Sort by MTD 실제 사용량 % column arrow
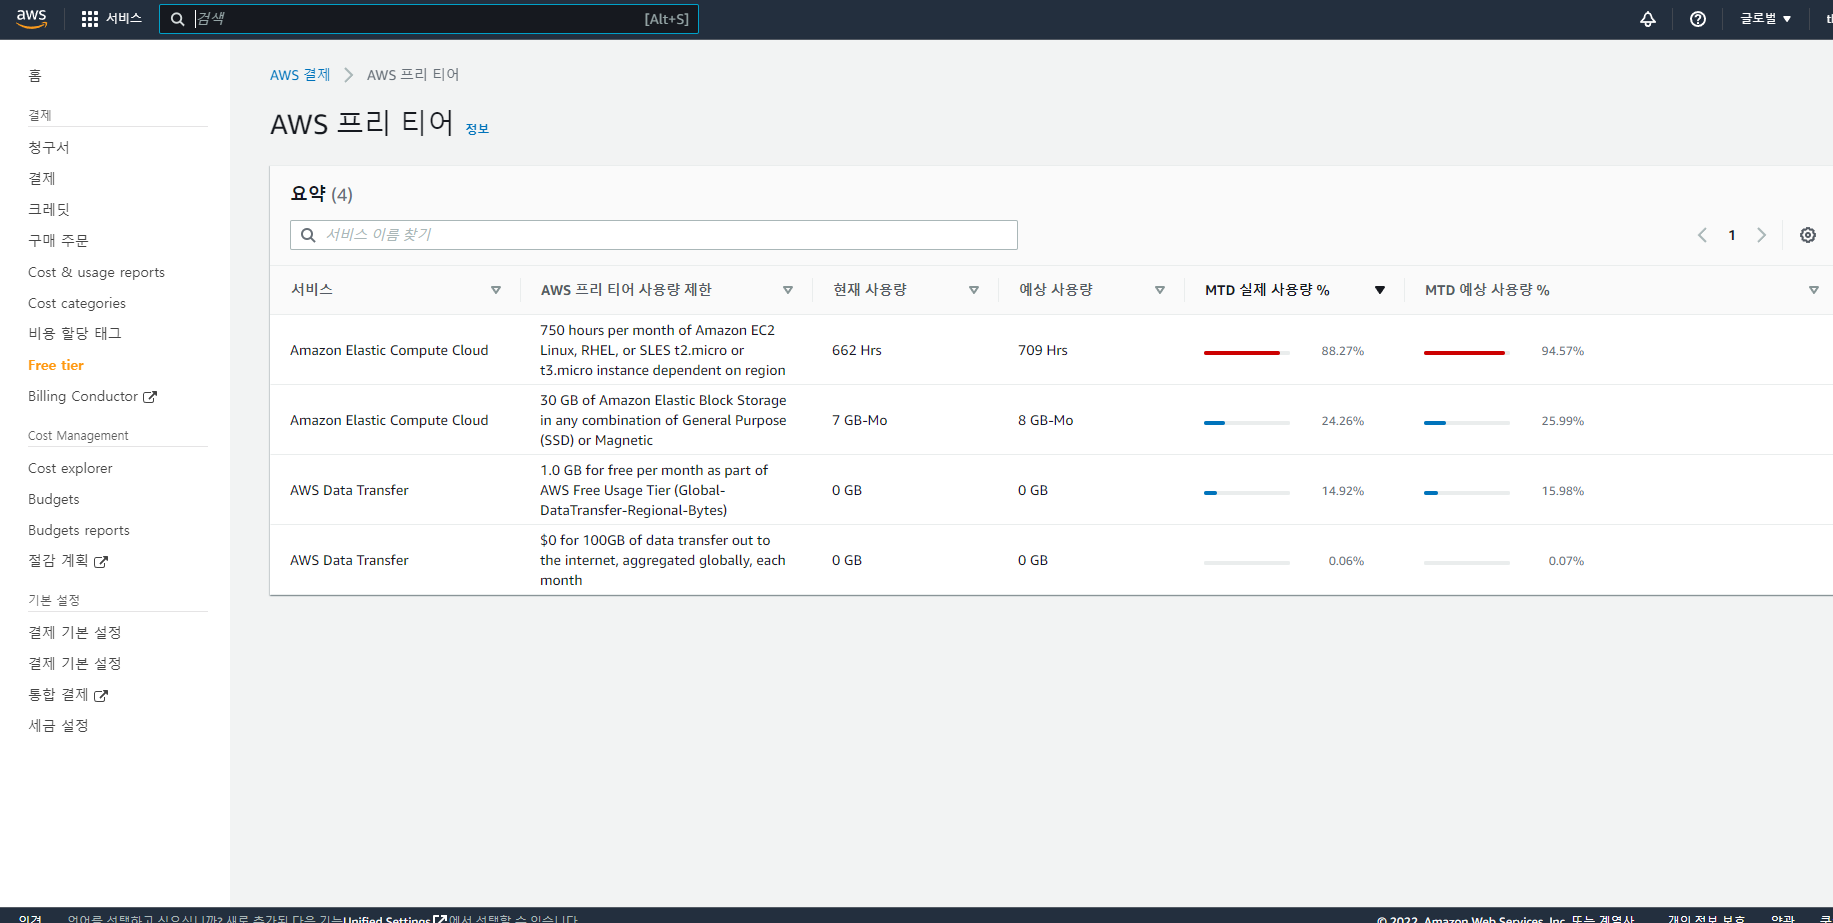The width and height of the screenshot is (1833, 923). (1380, 290)
